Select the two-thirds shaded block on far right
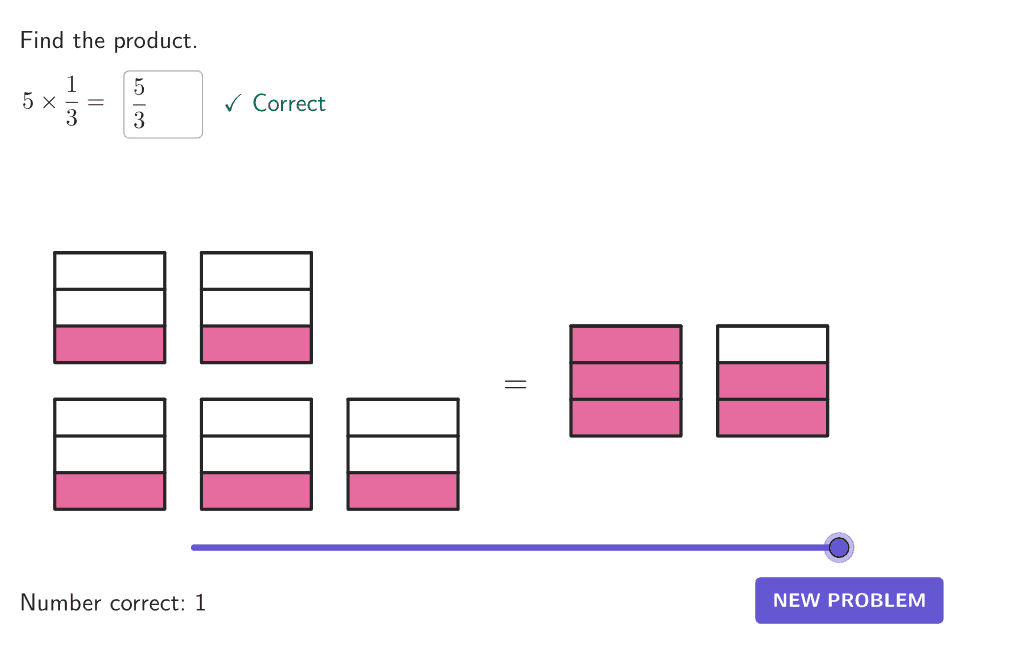 click(772, 381)
